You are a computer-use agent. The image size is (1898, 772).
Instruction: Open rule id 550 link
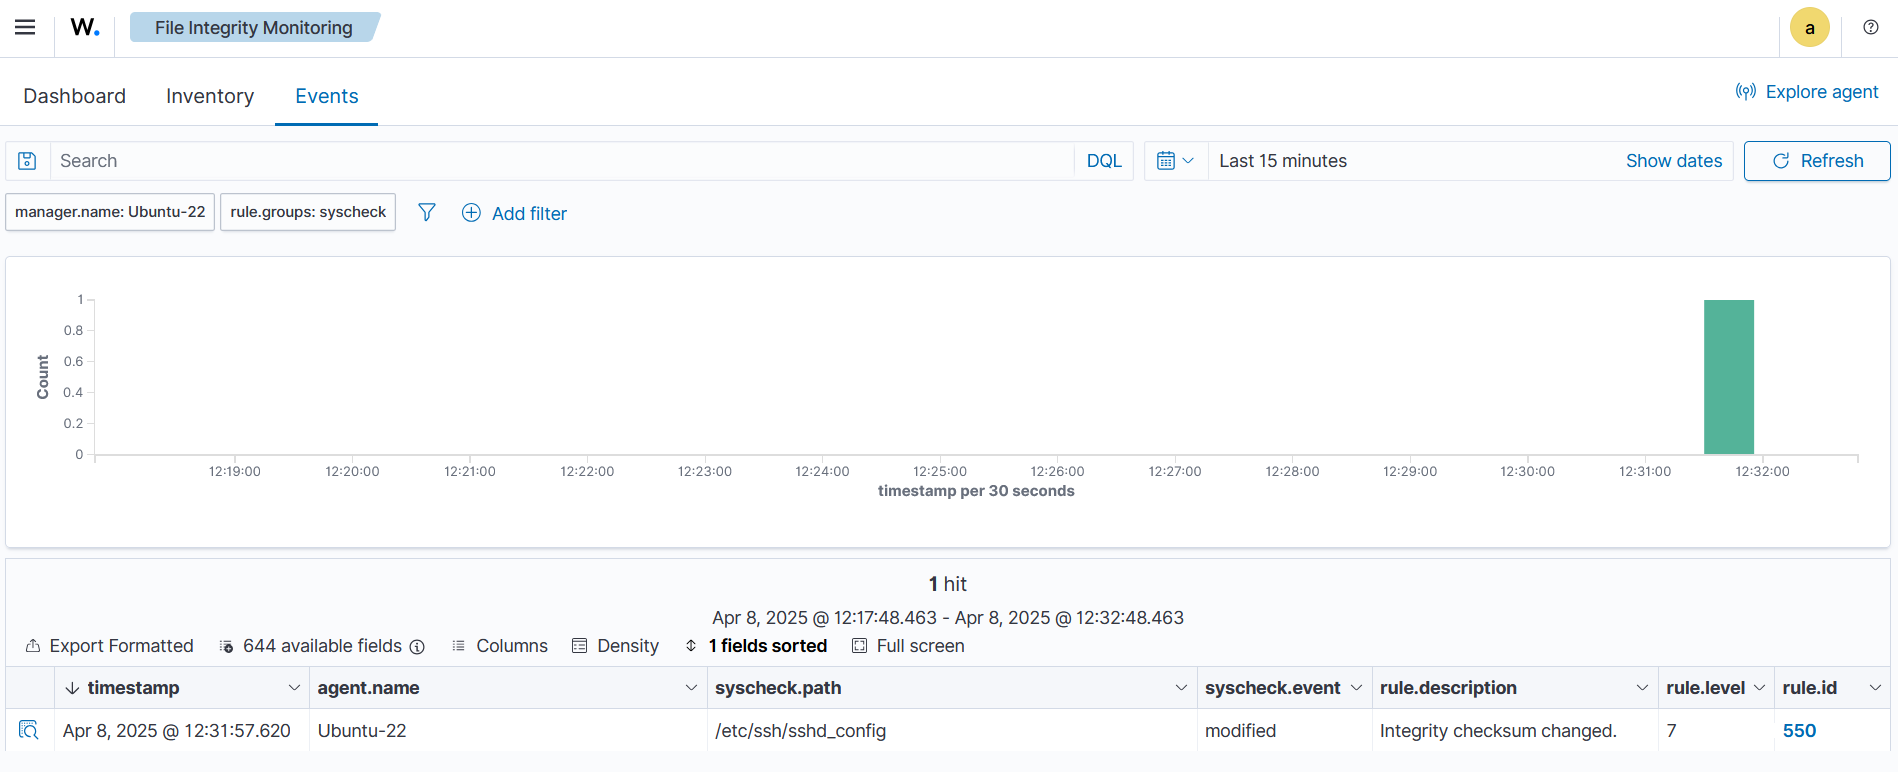1798,731
